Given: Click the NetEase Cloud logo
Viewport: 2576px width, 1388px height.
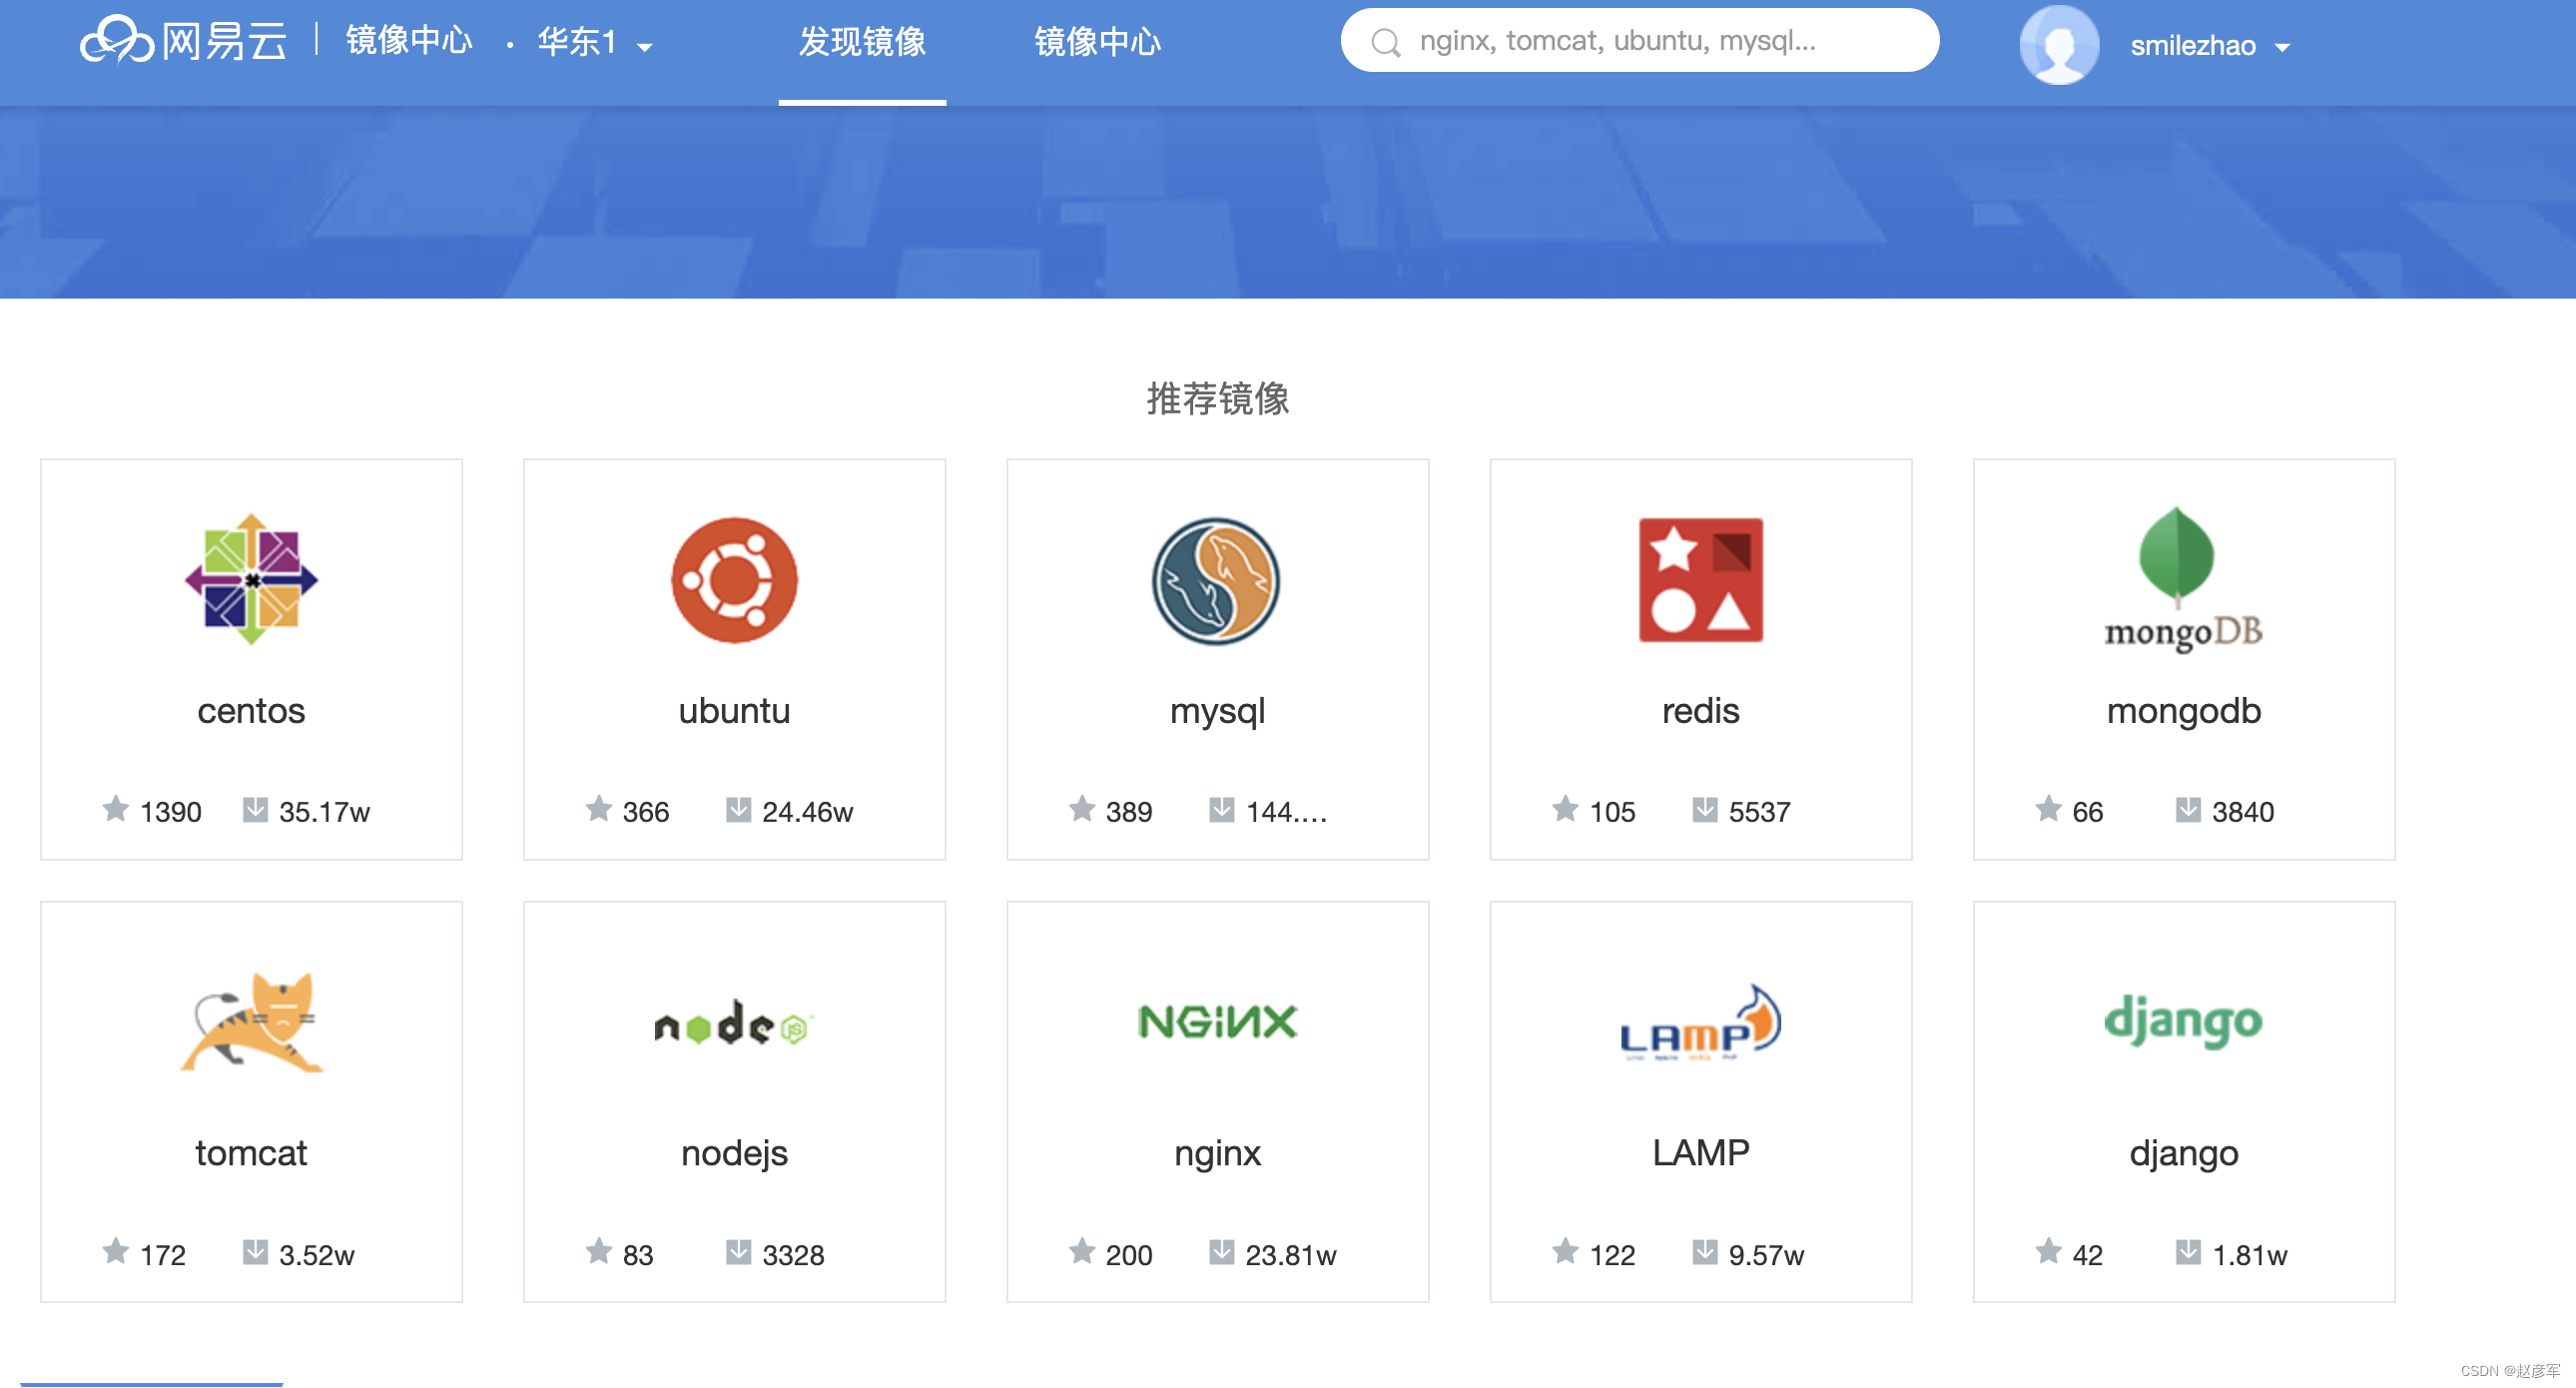Looking at the screenshot, I should click(183, 41).
